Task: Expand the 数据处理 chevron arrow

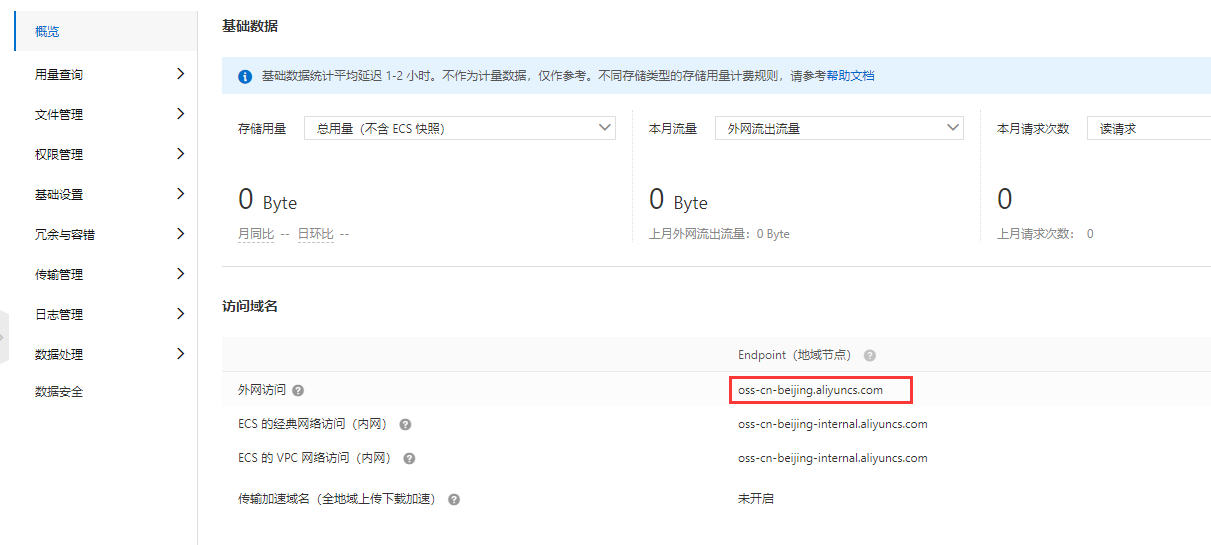Action: point(180,353)
